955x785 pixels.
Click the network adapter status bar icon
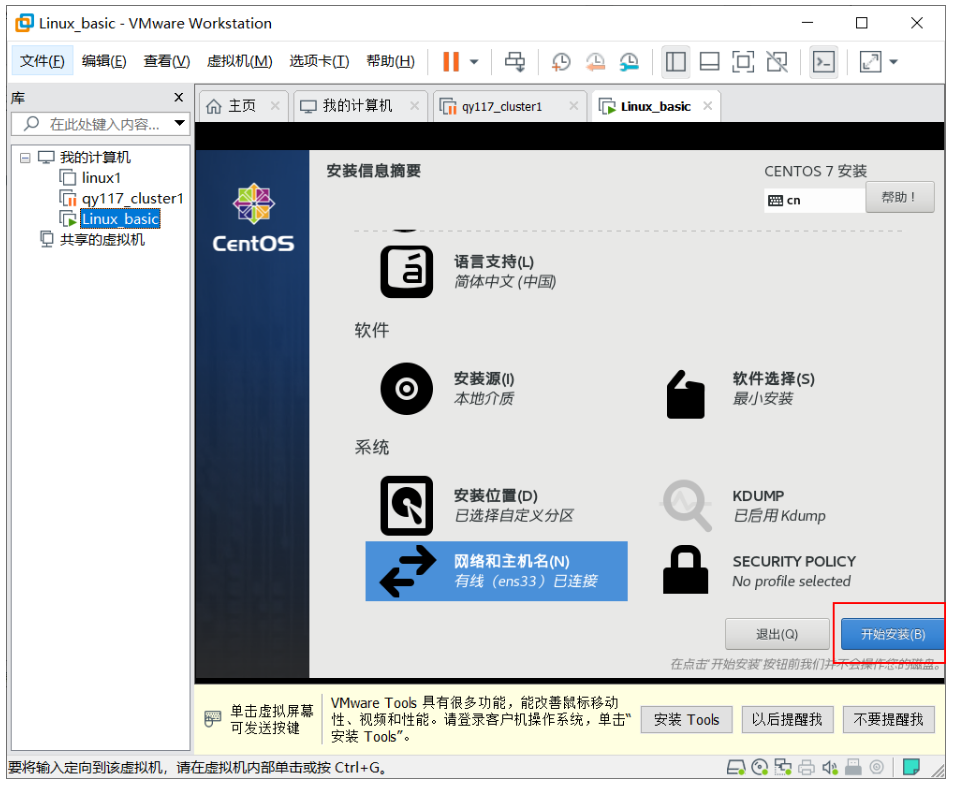[783, 767]
